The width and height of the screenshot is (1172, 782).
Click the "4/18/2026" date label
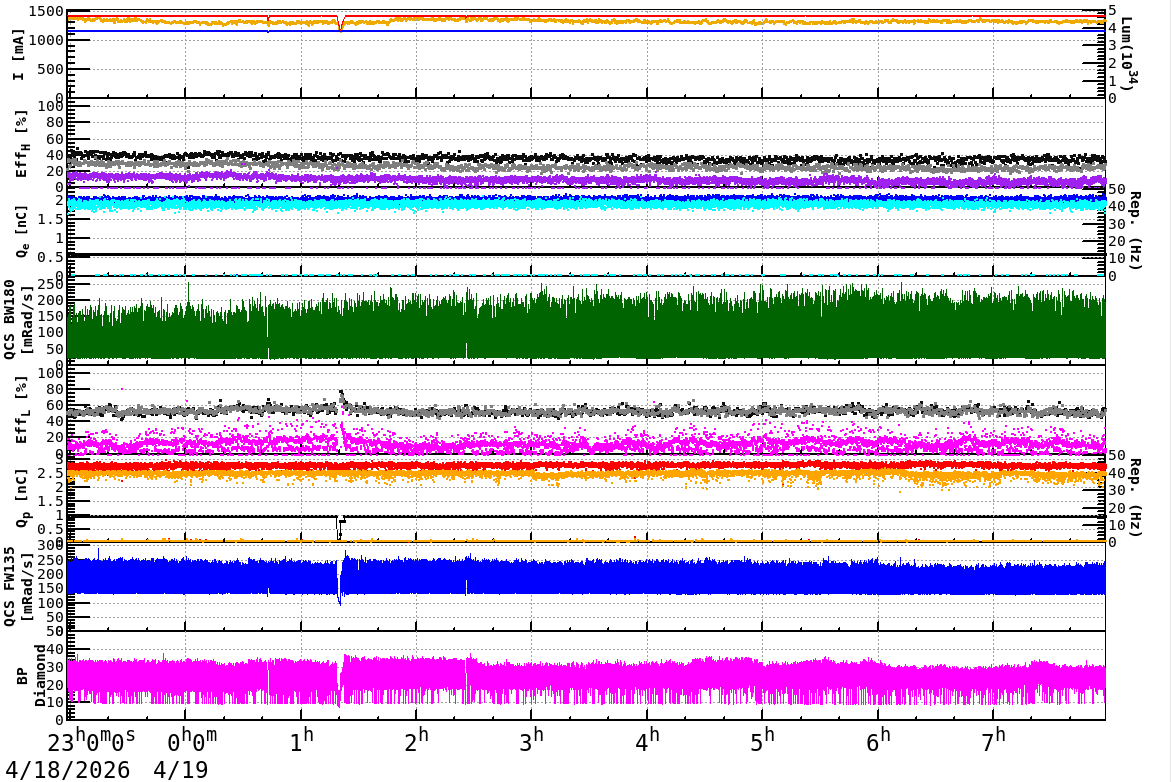coord(67,770)
